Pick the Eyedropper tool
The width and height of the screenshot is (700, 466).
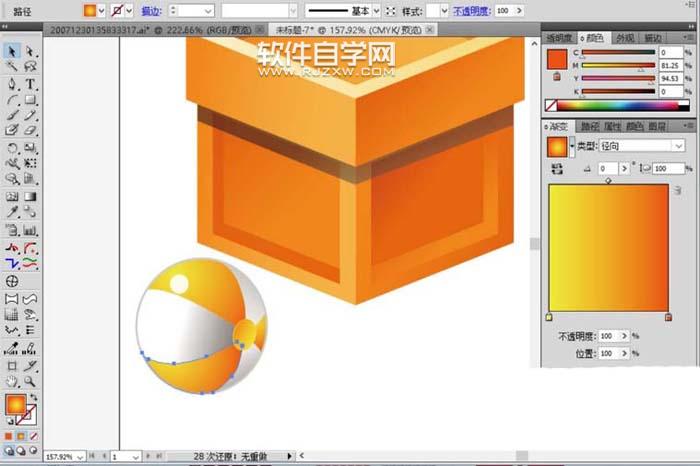click(12, 212)
